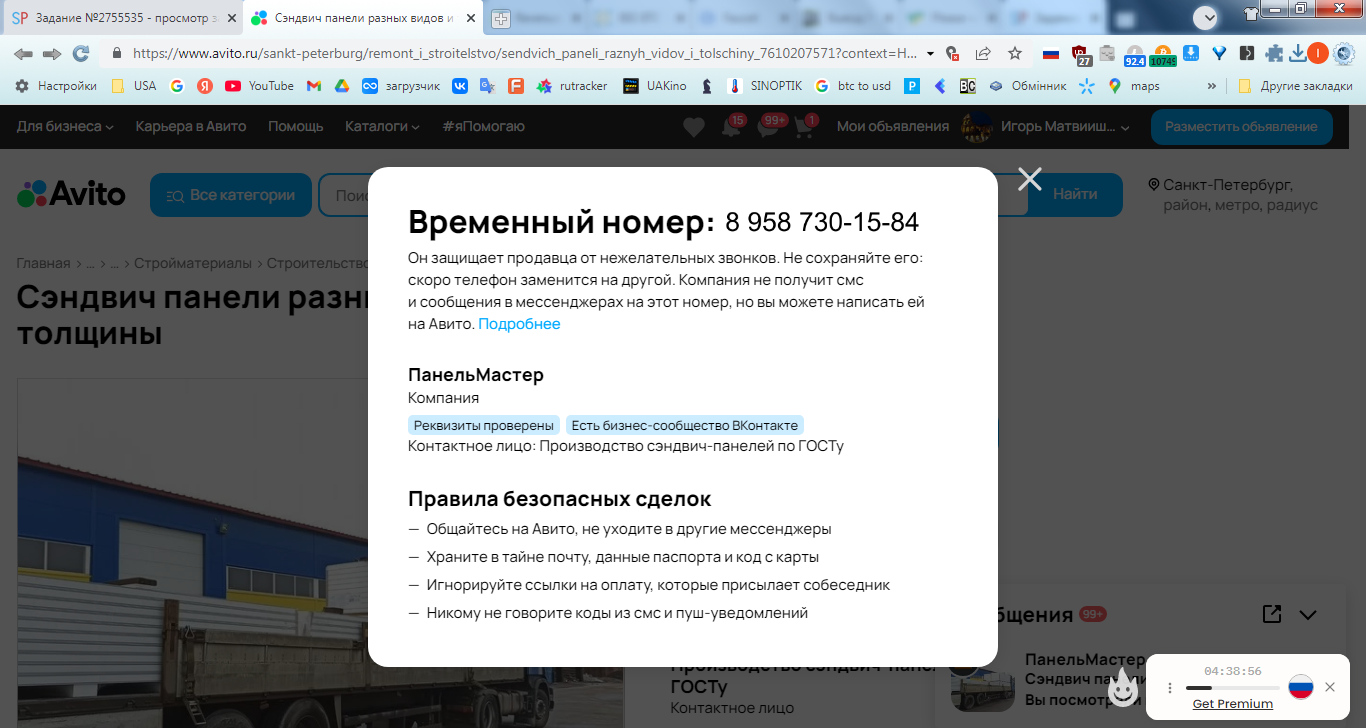
Task: Open the UAKino bookmark
Action: tap(655, 86)
